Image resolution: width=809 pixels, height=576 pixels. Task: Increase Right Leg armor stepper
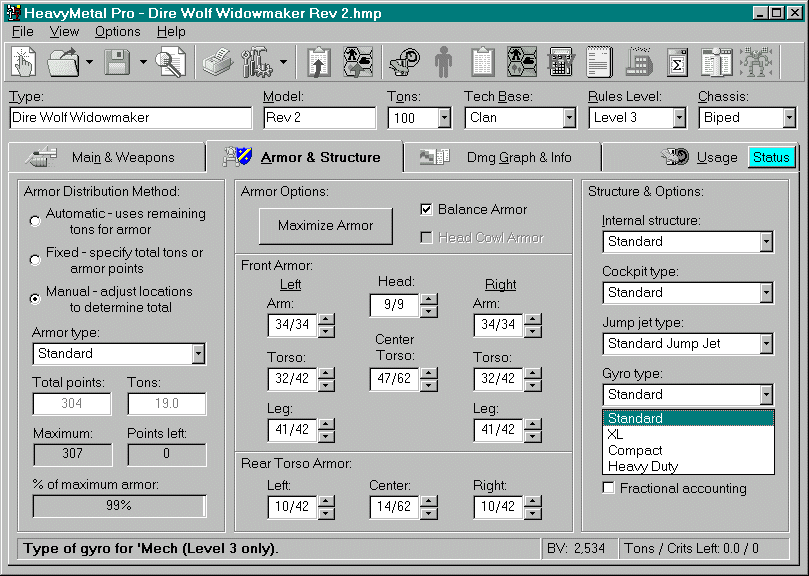click(532, 424)
